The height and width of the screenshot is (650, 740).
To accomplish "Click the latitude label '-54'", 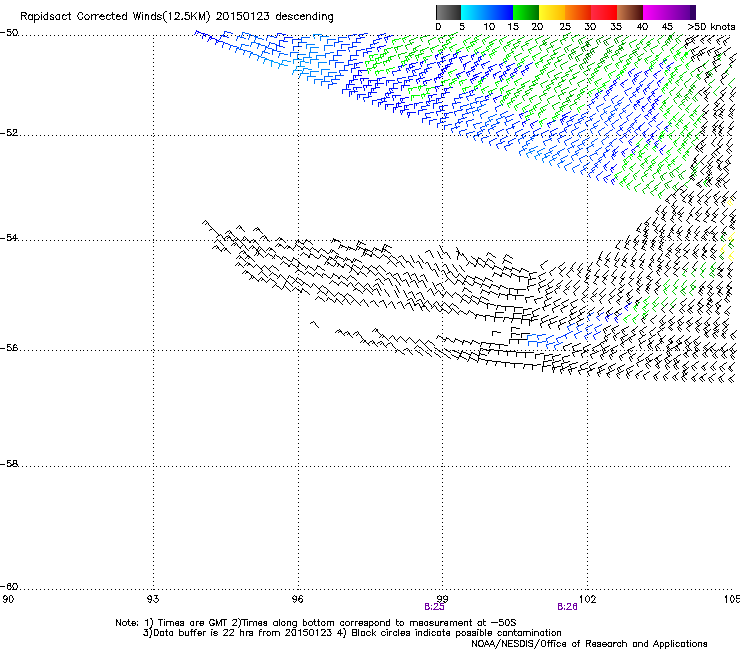I will [9, 238].
